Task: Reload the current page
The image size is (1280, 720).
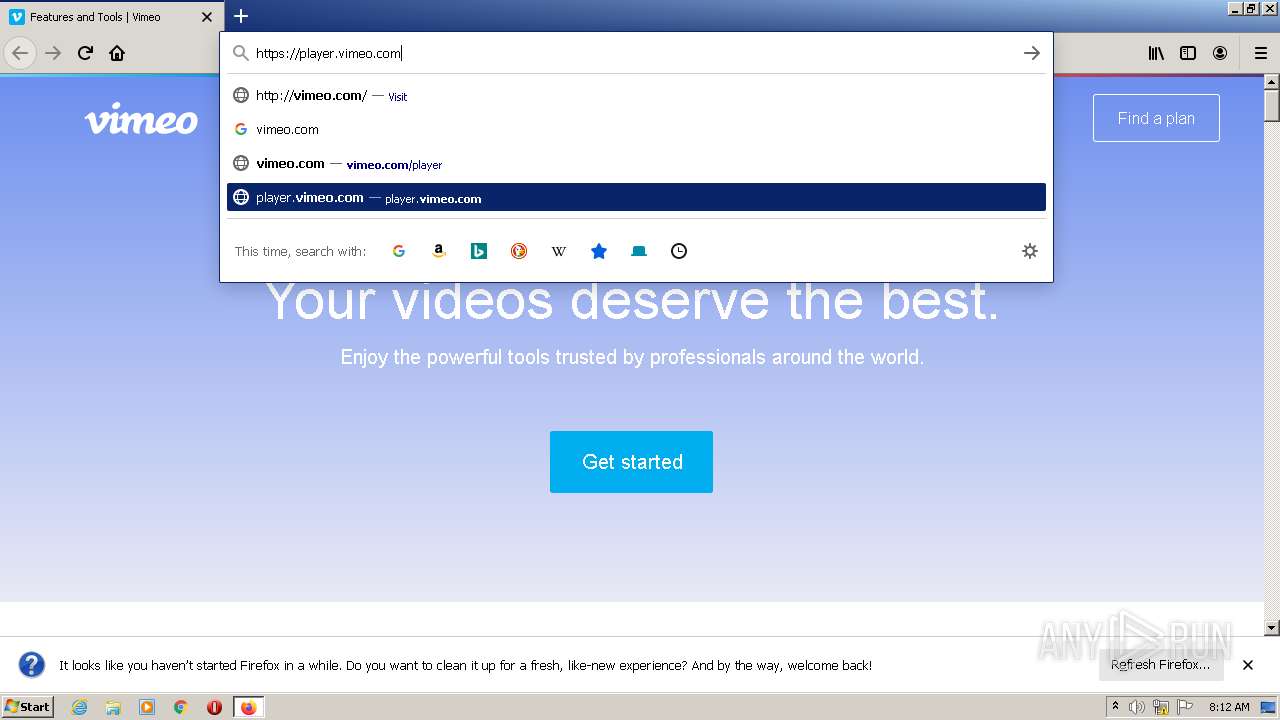Action: point(85,53)
